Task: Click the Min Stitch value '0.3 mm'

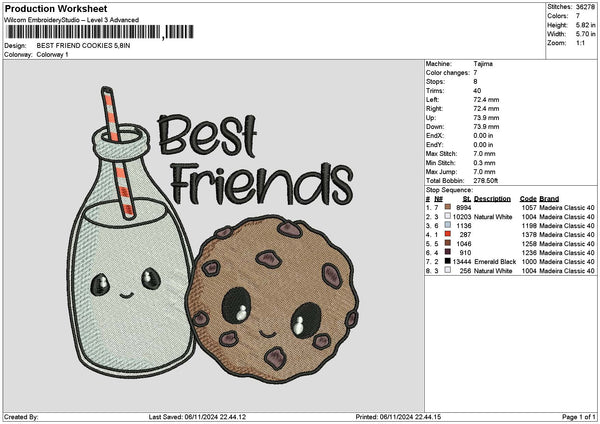Action: (484, 163)
